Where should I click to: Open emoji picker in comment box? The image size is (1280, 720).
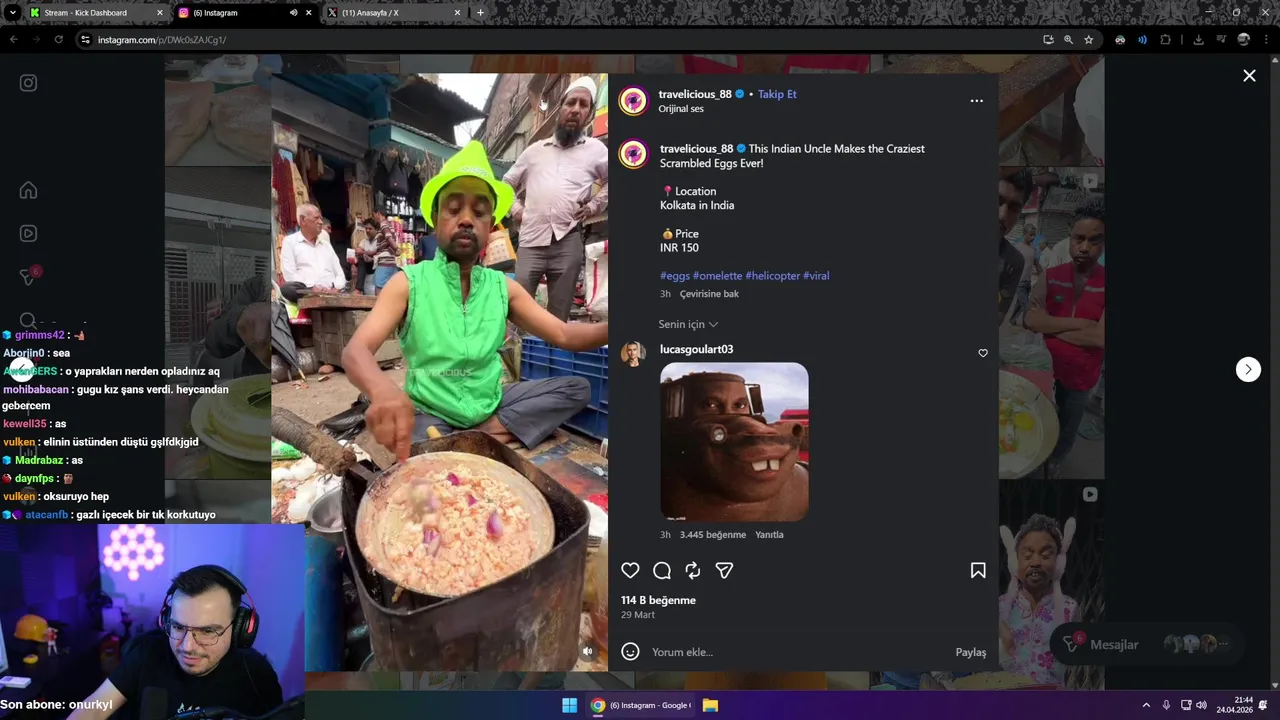(630, 652)
